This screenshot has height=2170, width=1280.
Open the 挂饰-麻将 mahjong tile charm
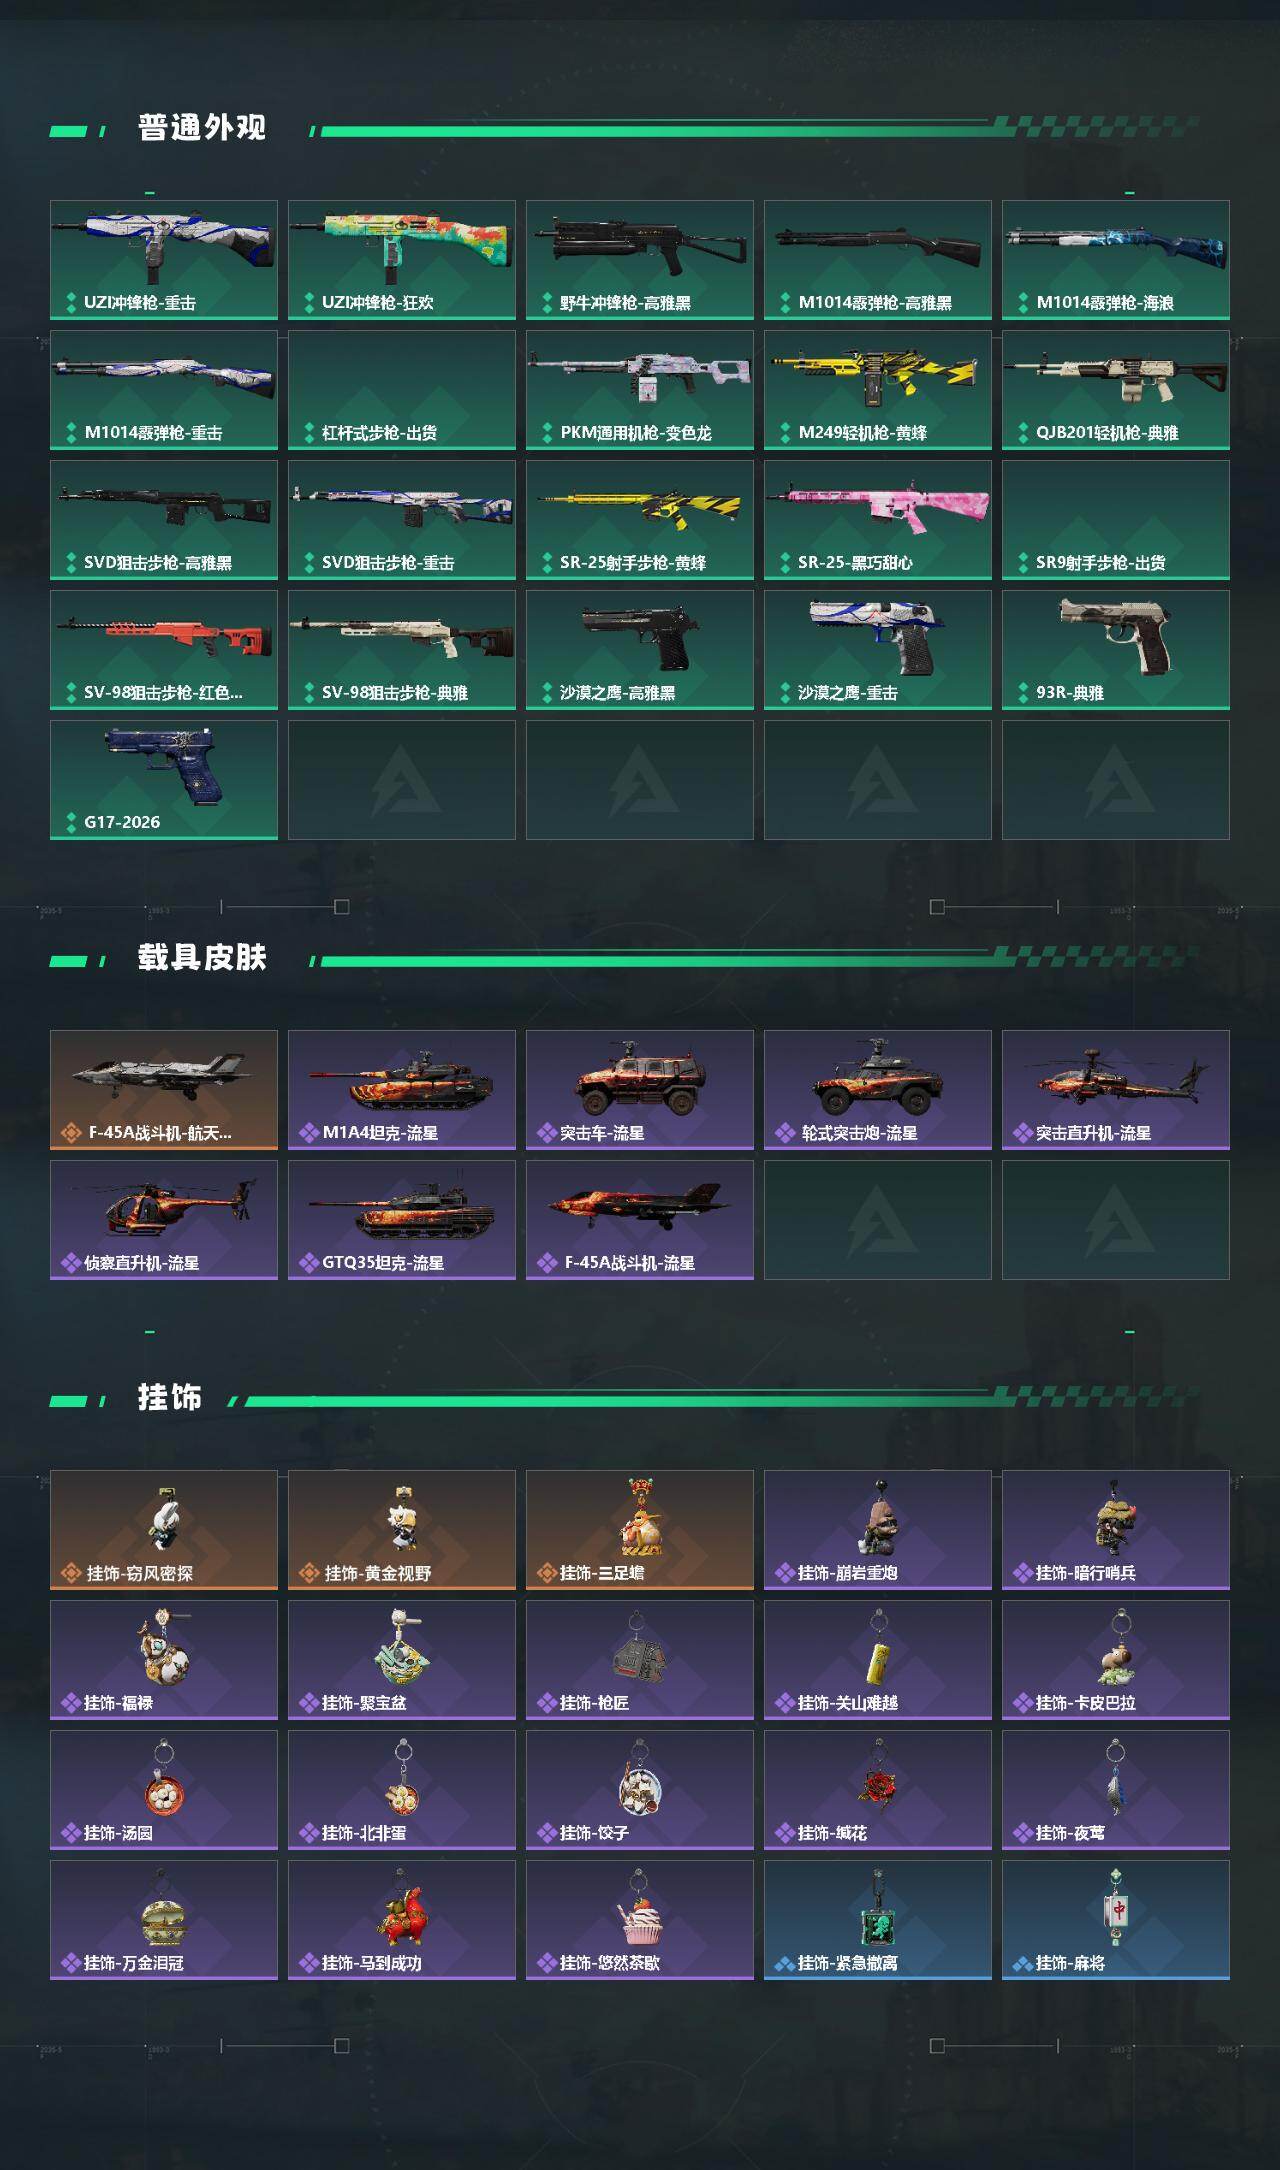tap(1116, 1920)
